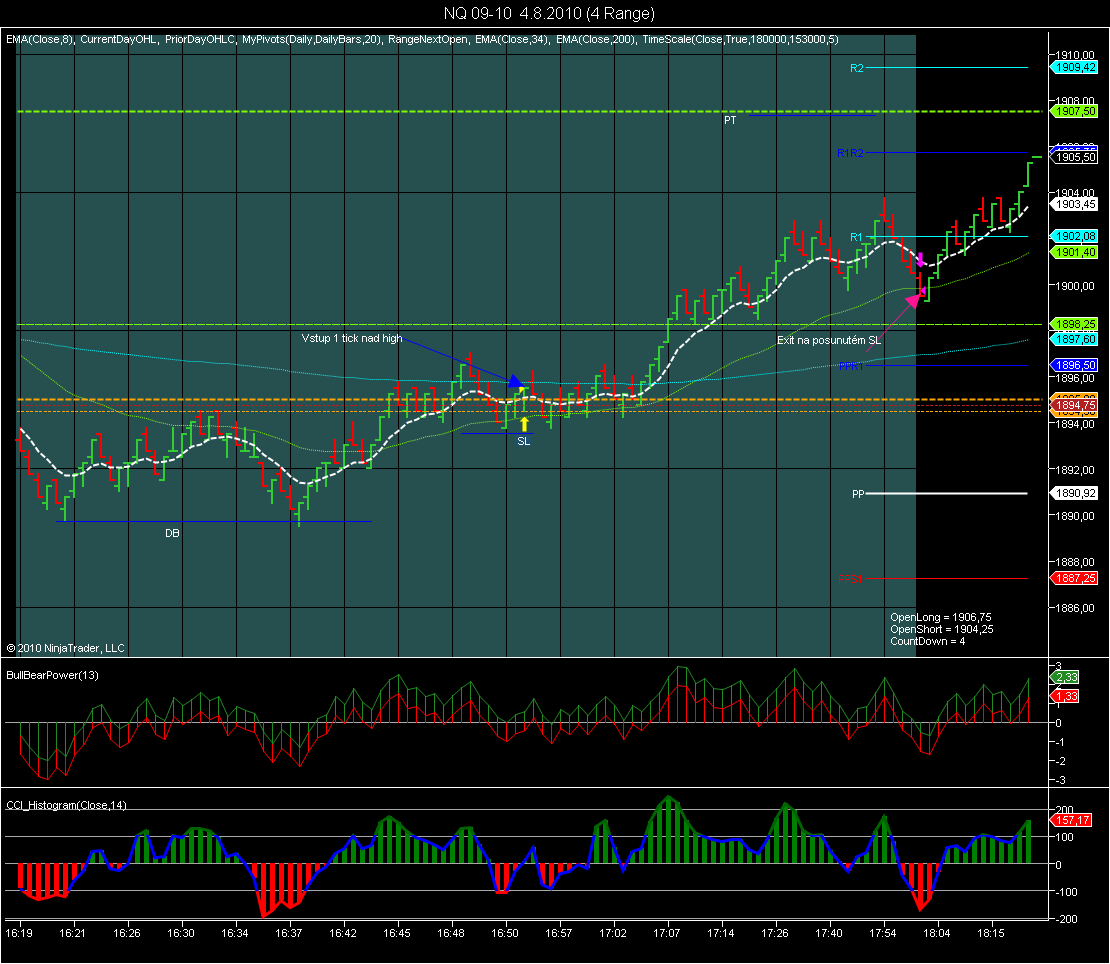Click the SL stop loss label

coord(523,441)
